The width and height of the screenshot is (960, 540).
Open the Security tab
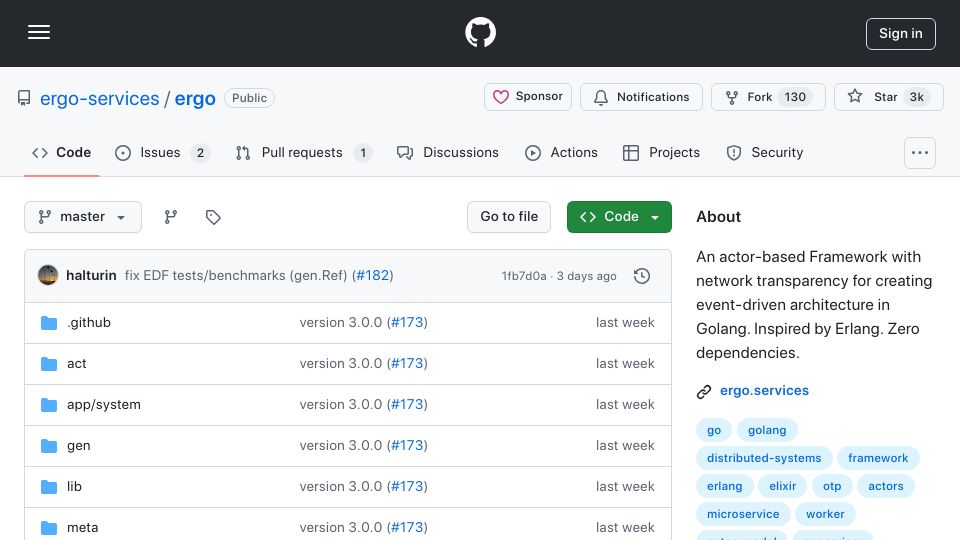[765, 152]
